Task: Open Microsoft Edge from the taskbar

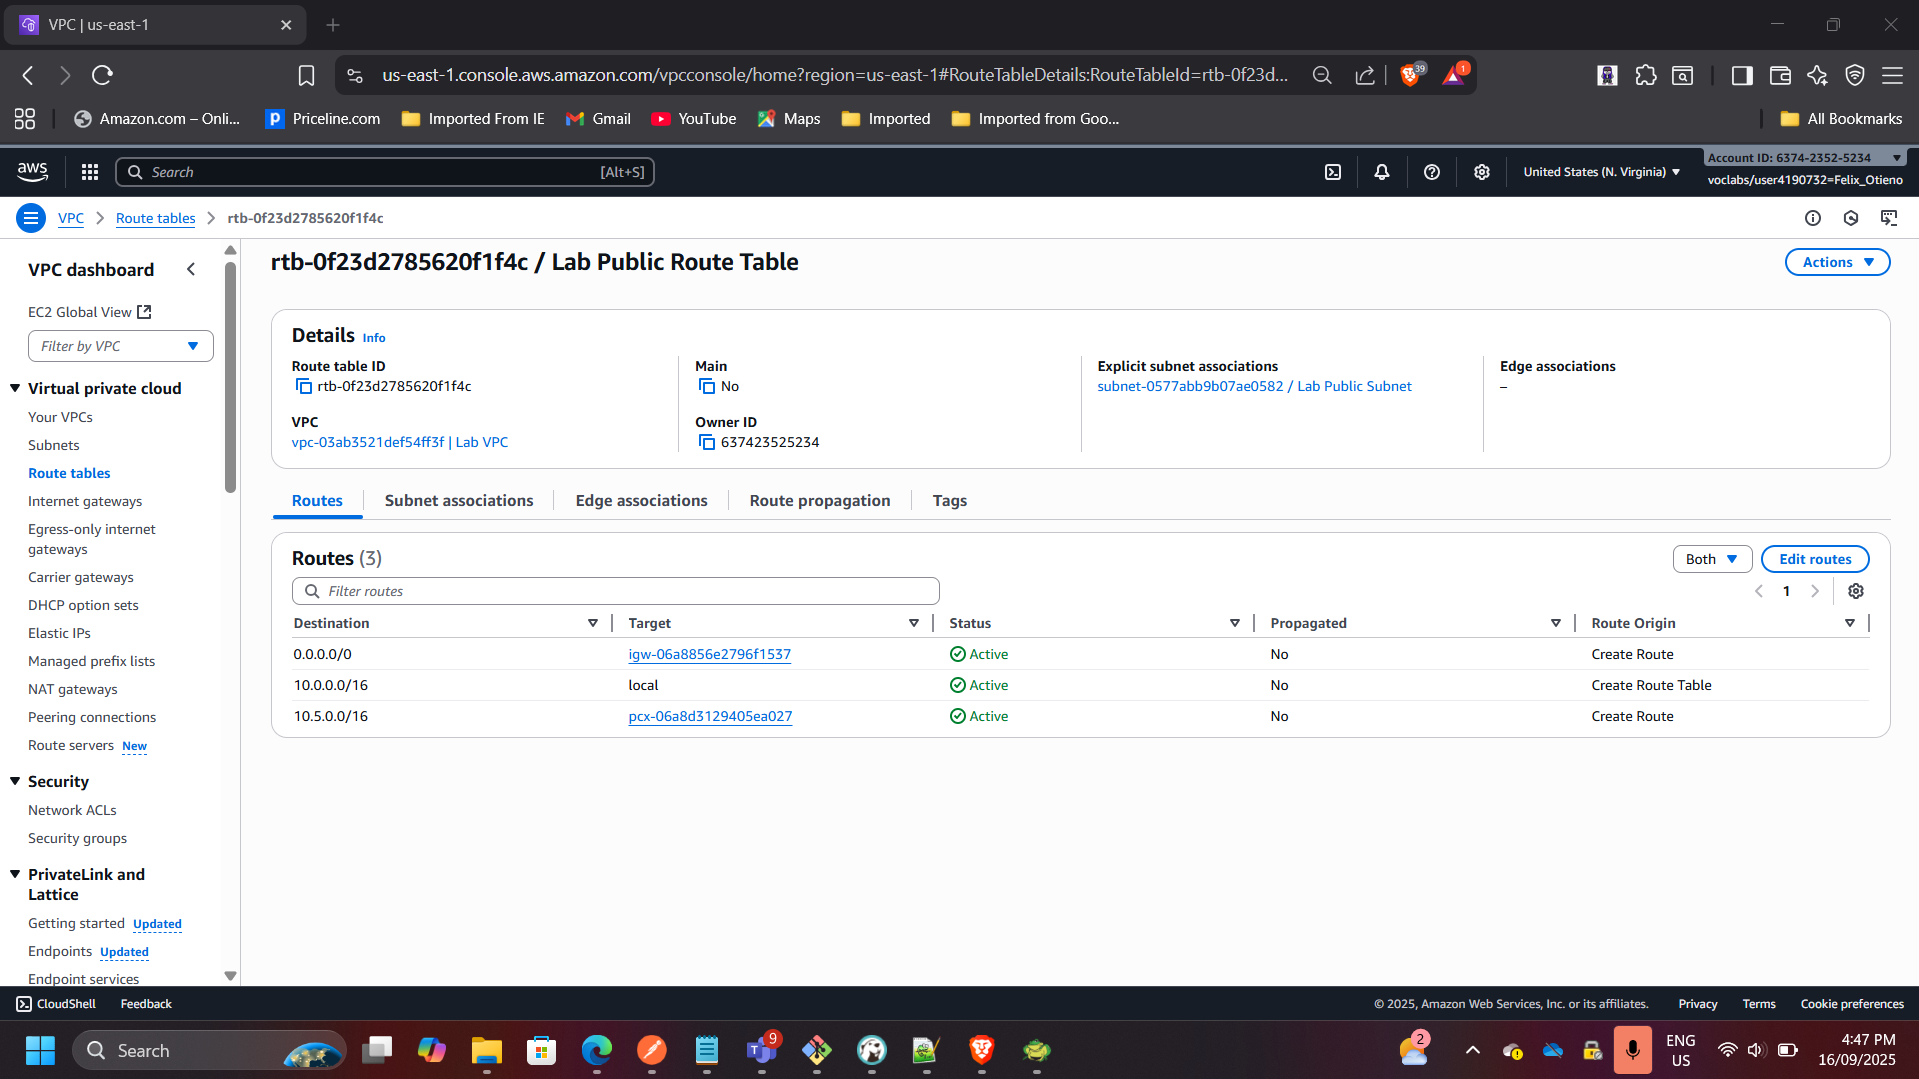Action: [x=597, y=1050]
